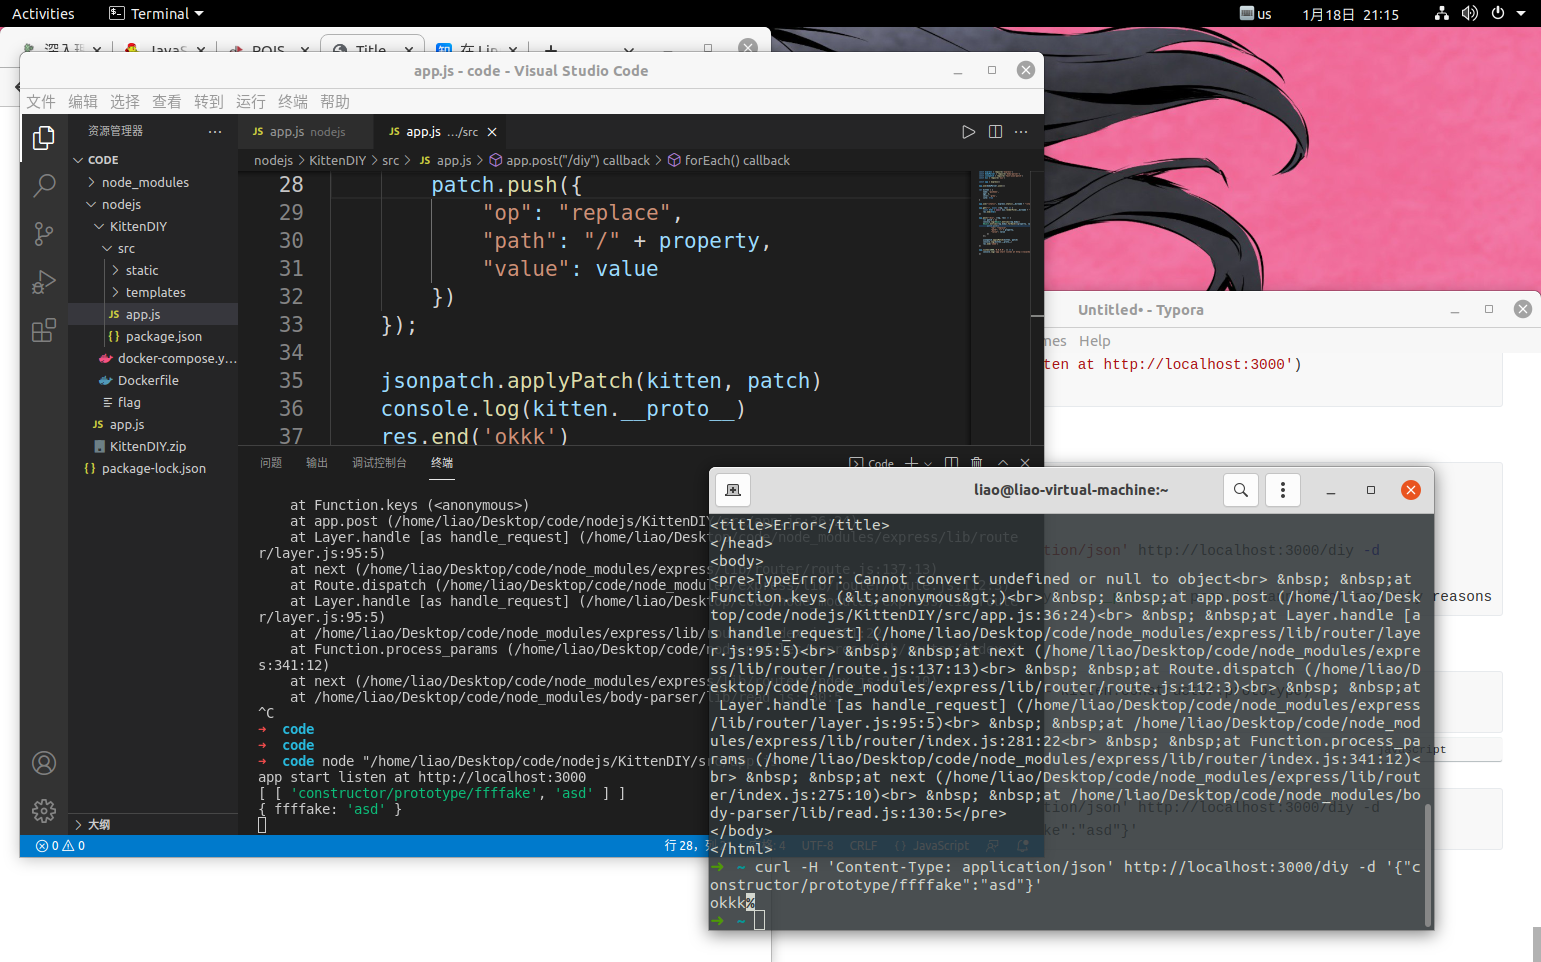Click the search icon in the gnome-terminal header
This screenshot has height=962, width=1541.
[x=1241, y=490]
